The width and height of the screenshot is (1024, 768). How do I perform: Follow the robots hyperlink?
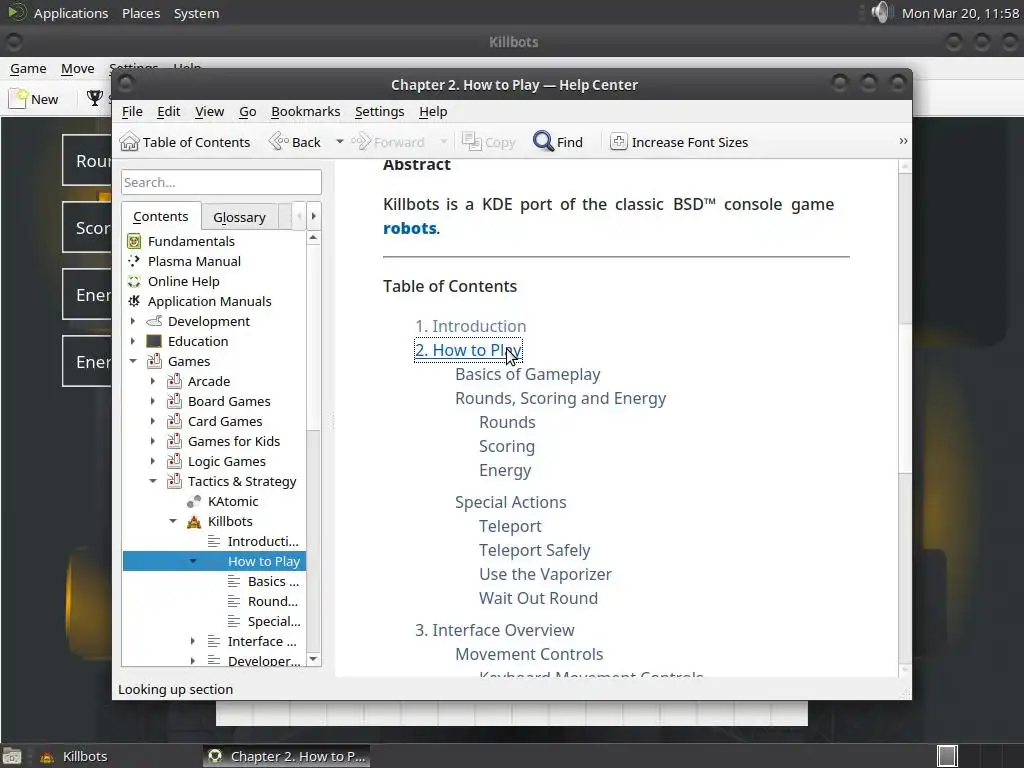[x=409, y=228]
